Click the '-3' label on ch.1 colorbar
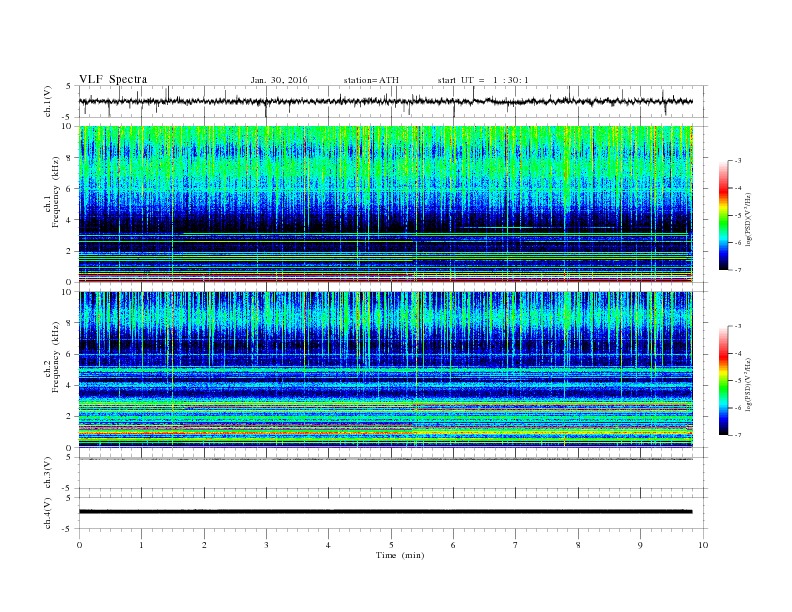 pyautogui.click(x=738, y=161)
